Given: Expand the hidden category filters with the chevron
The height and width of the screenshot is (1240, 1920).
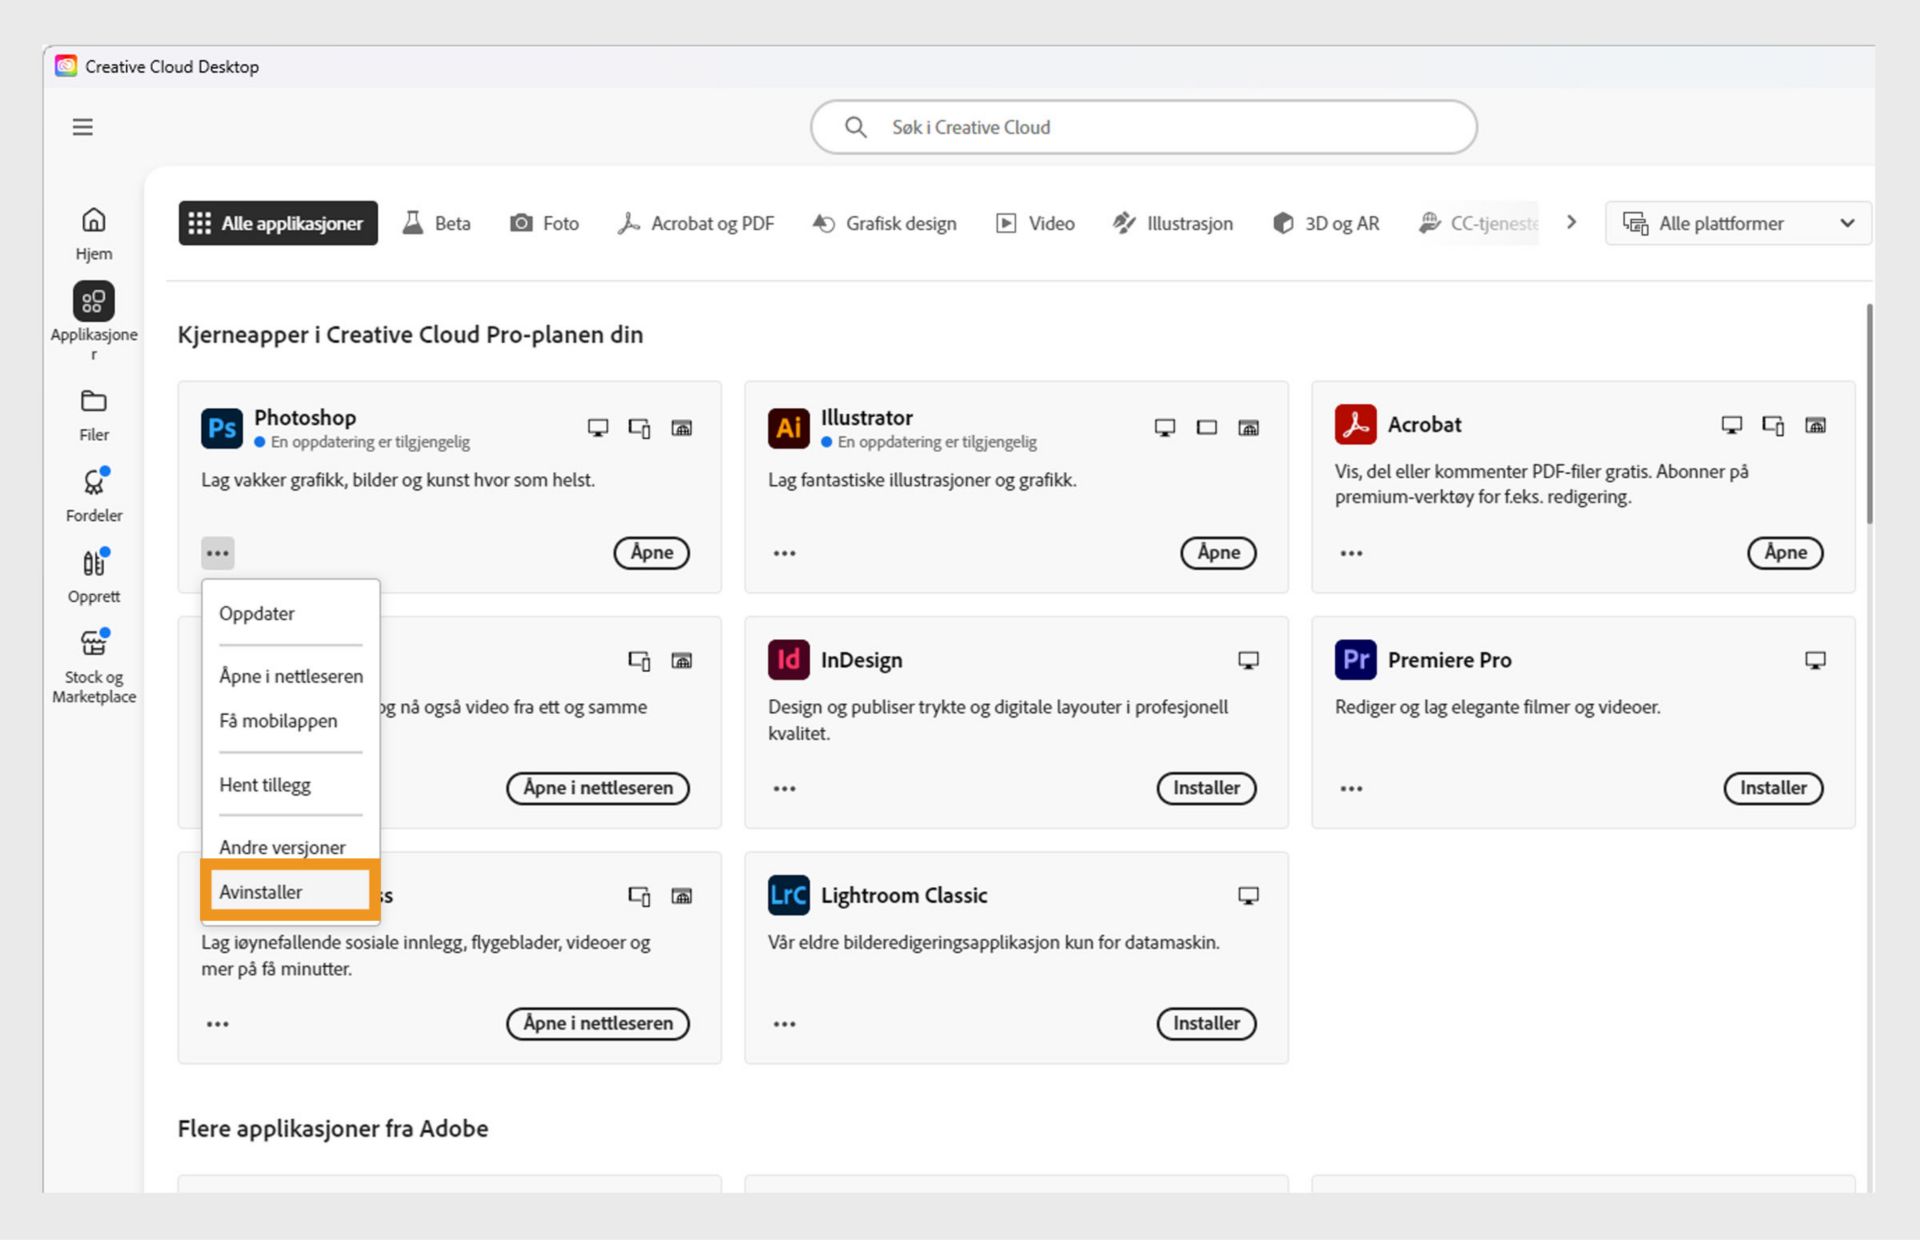Looking at the screenshot, I should [1571, 222].
